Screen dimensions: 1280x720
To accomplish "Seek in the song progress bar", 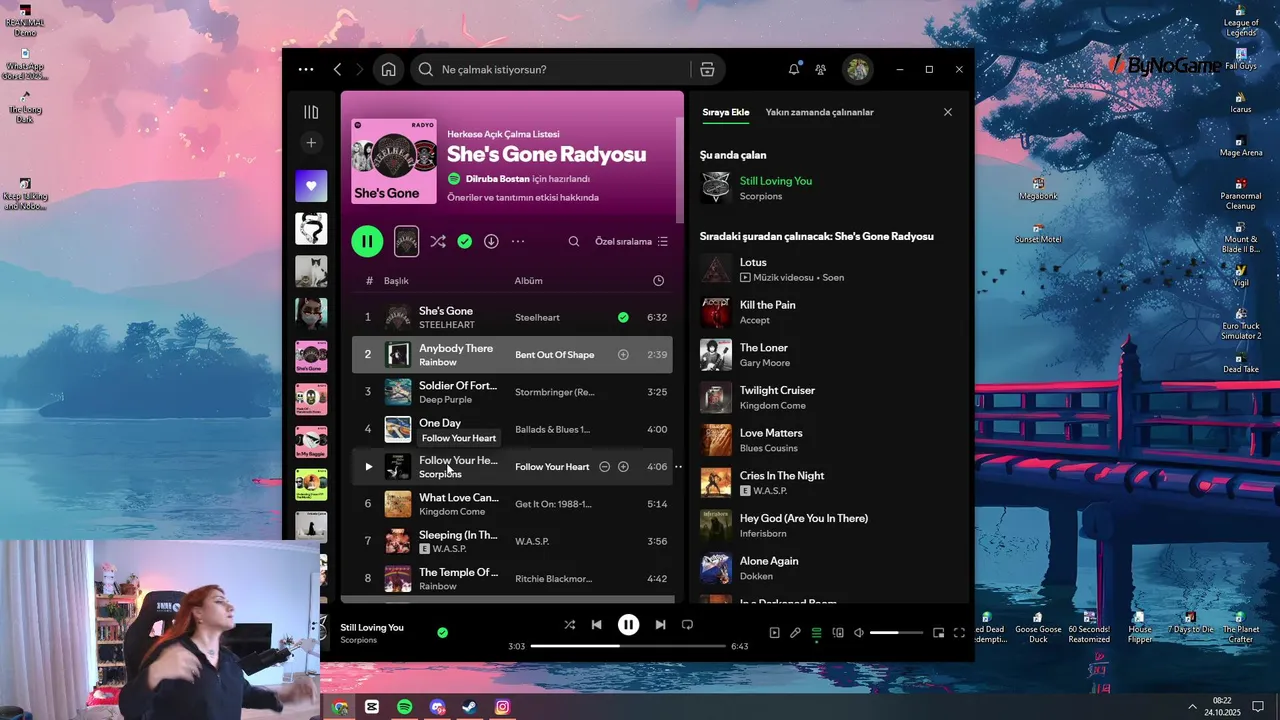I will [628, 646].
